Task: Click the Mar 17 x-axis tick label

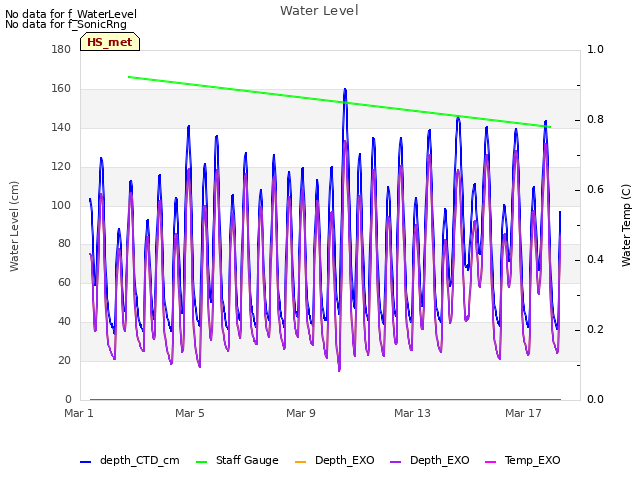Action: [x=523, y=413]
